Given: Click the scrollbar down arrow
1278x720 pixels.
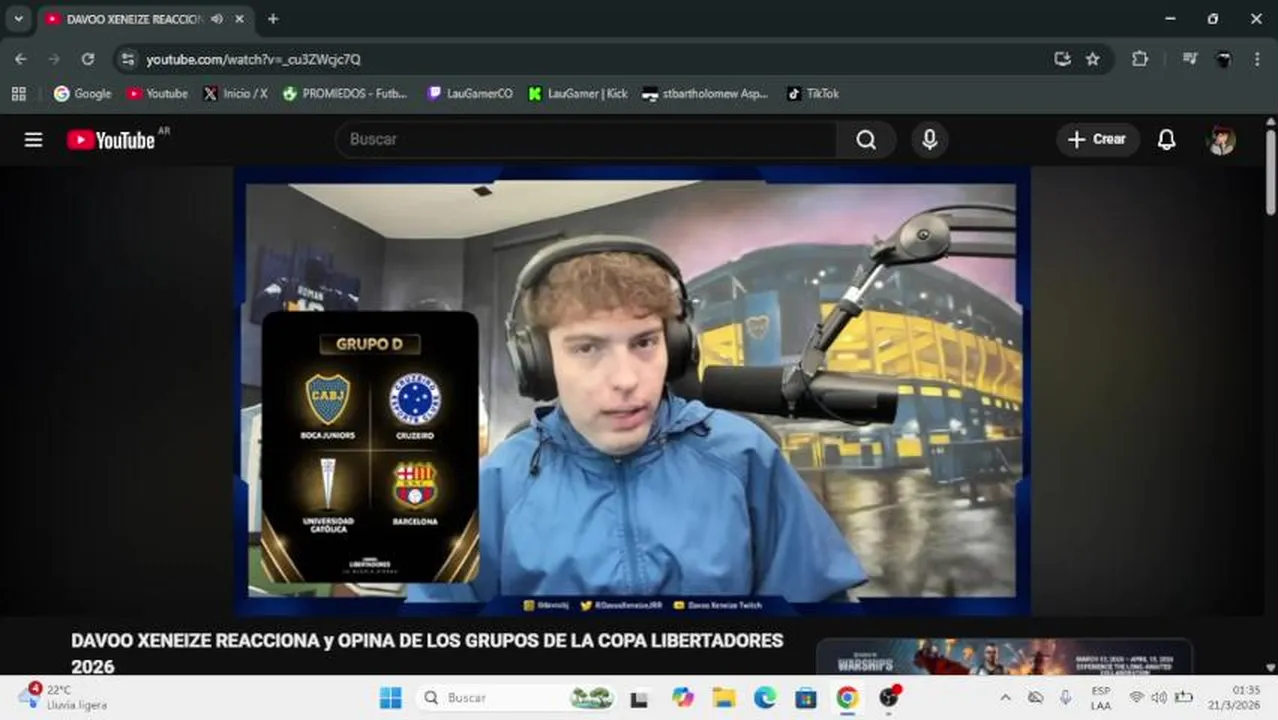Looking at the screenshot, I should point(1270,667).
